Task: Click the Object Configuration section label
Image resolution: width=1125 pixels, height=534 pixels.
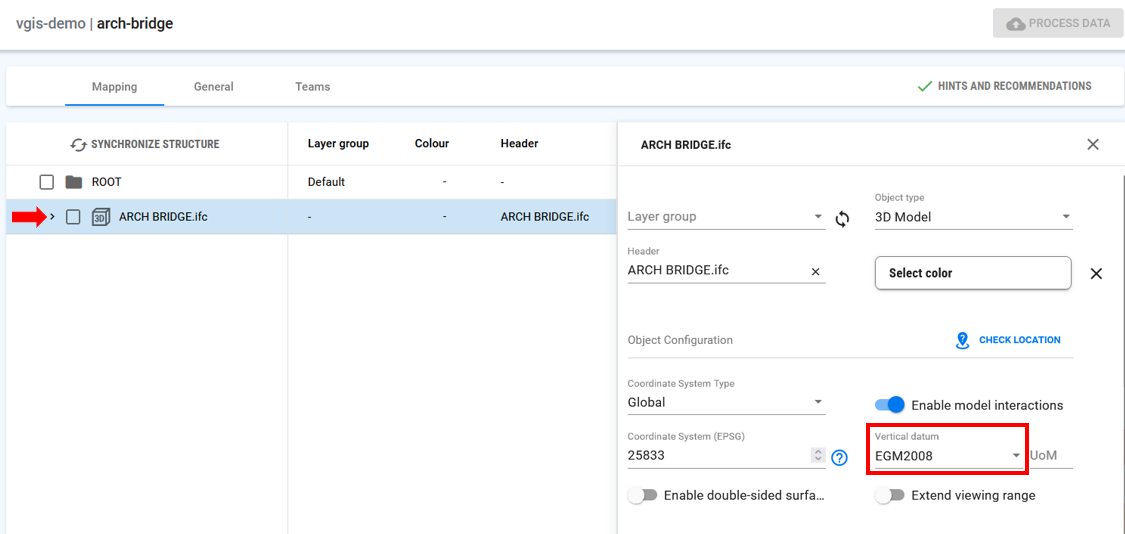Action: point(680,340)
